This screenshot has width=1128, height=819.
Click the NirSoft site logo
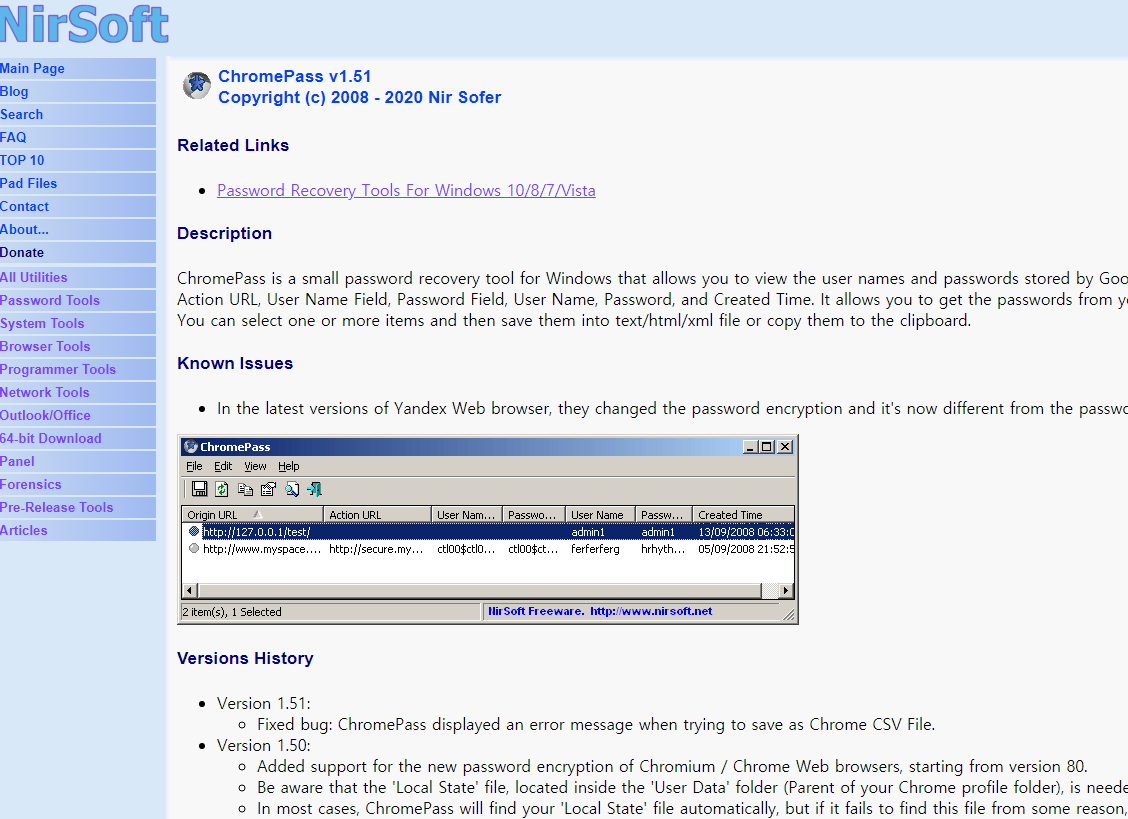click(83, 24)
